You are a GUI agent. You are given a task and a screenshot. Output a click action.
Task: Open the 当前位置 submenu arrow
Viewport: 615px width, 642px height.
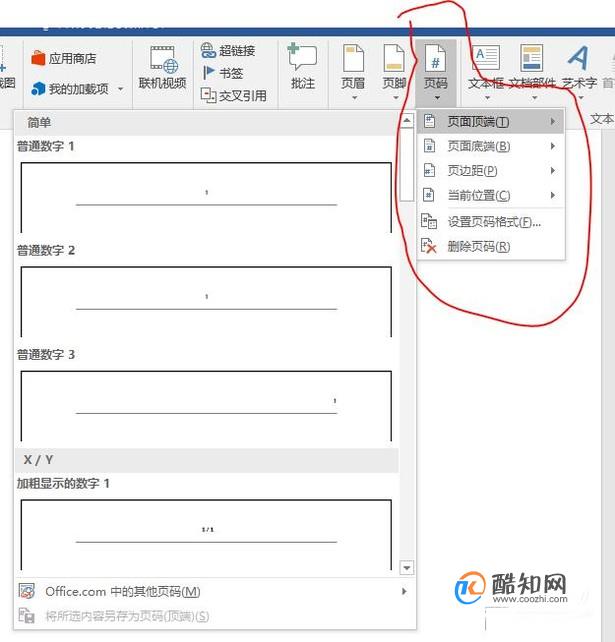click(553, 195)
